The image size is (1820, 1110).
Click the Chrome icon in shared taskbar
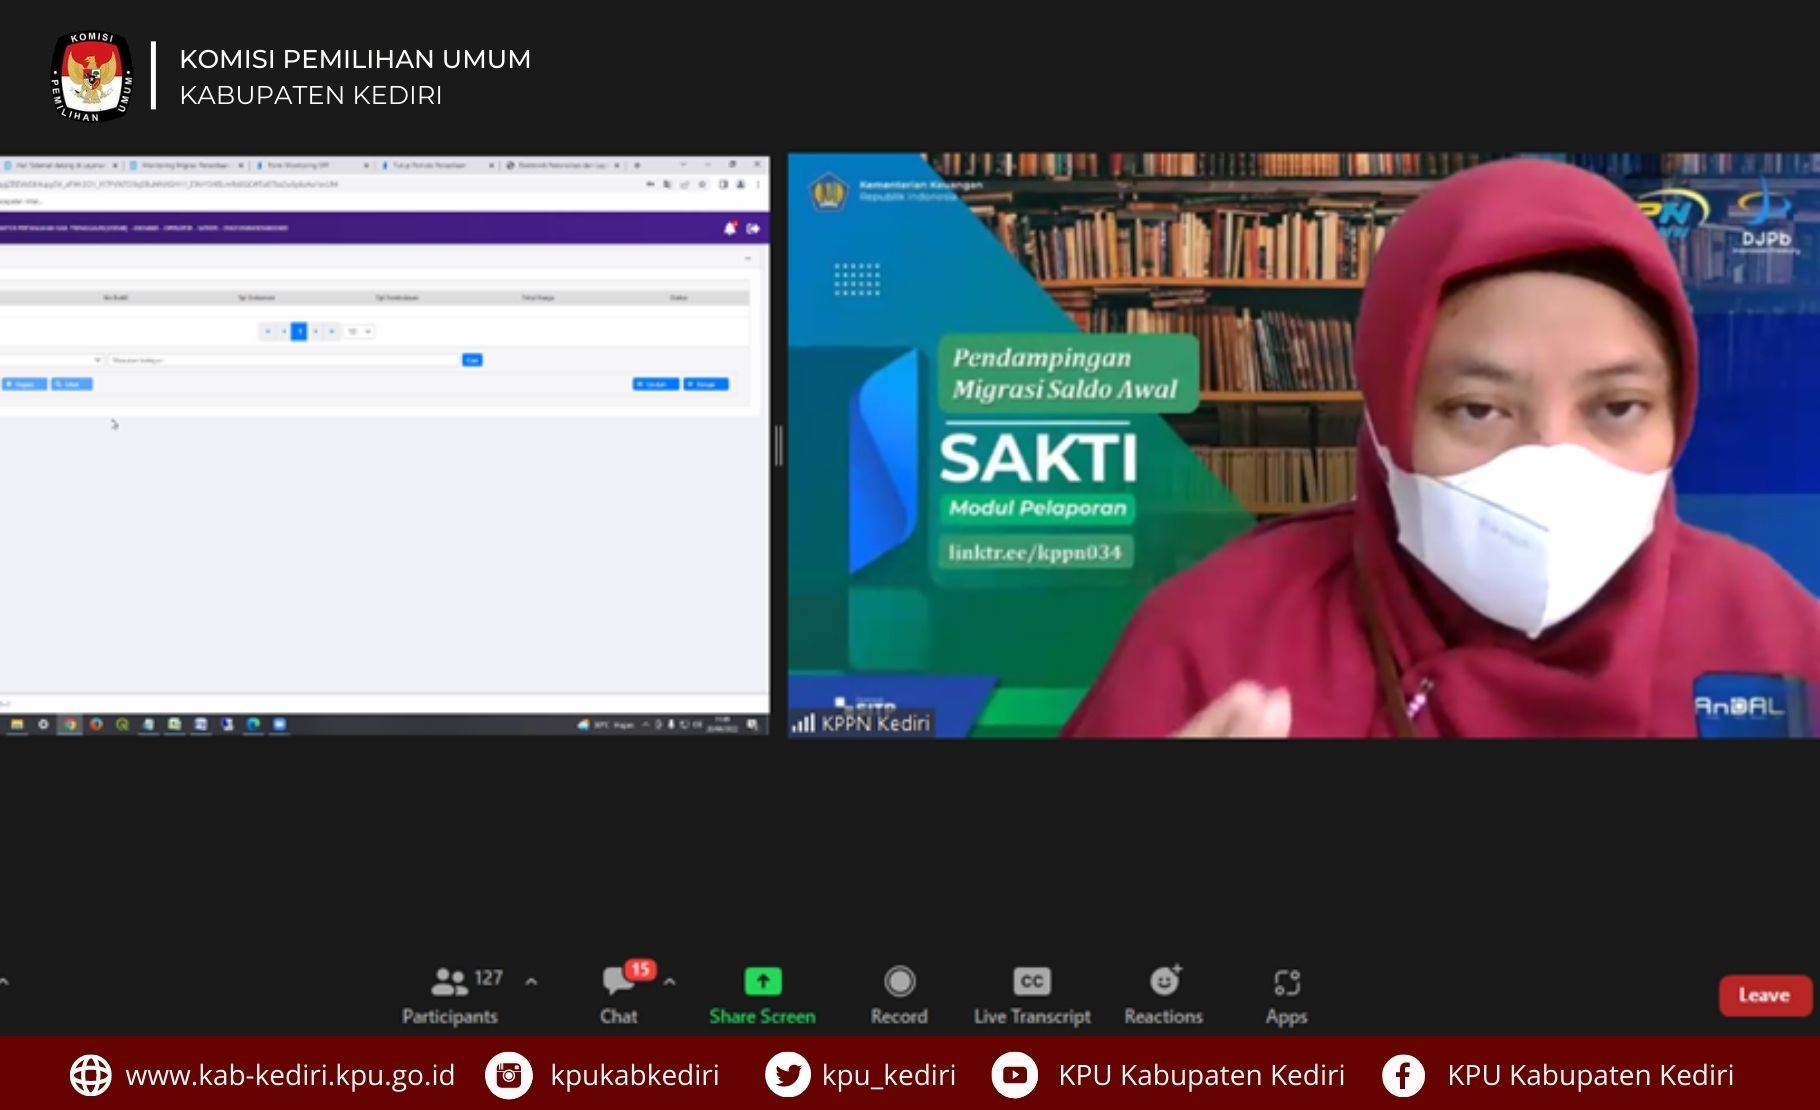(69, 725)
